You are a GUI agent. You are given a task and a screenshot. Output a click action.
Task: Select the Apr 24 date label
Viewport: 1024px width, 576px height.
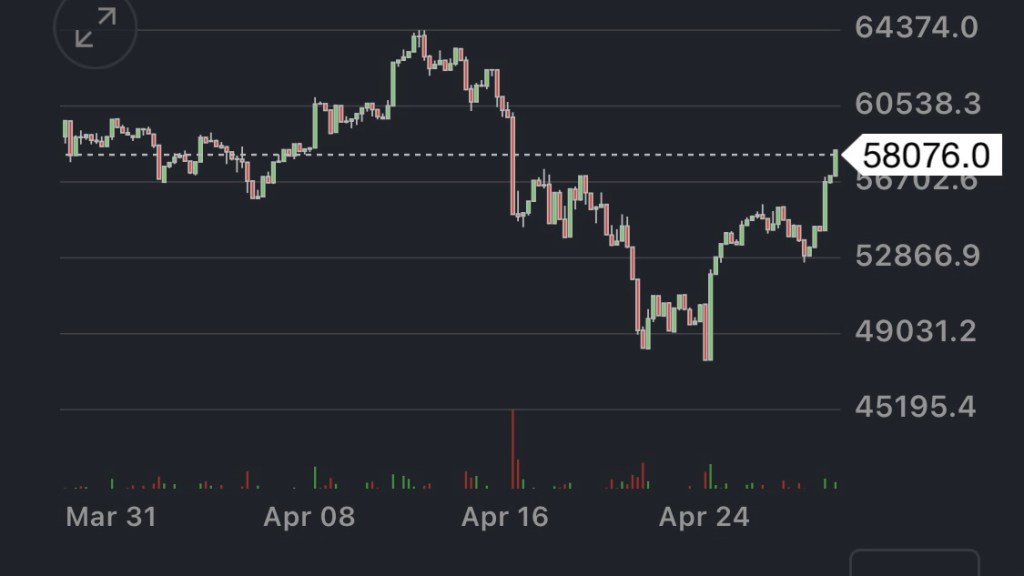coord(704,517)
